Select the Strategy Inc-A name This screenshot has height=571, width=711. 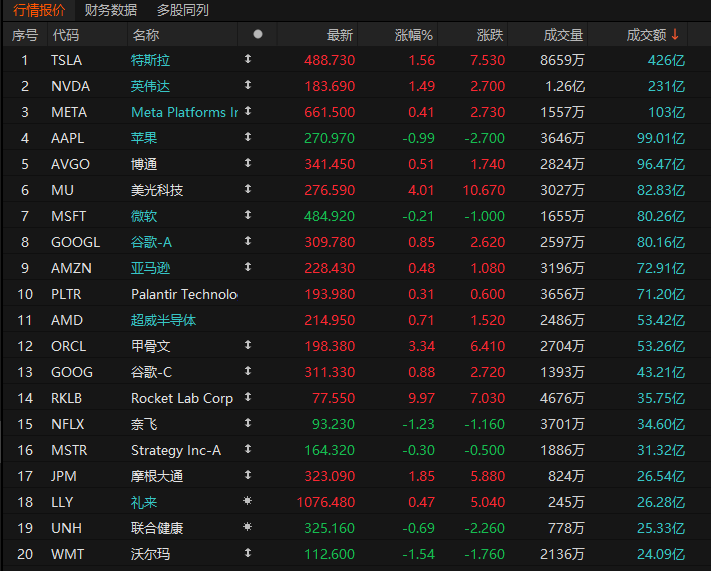pyautogui.click(x=176, y=450)
